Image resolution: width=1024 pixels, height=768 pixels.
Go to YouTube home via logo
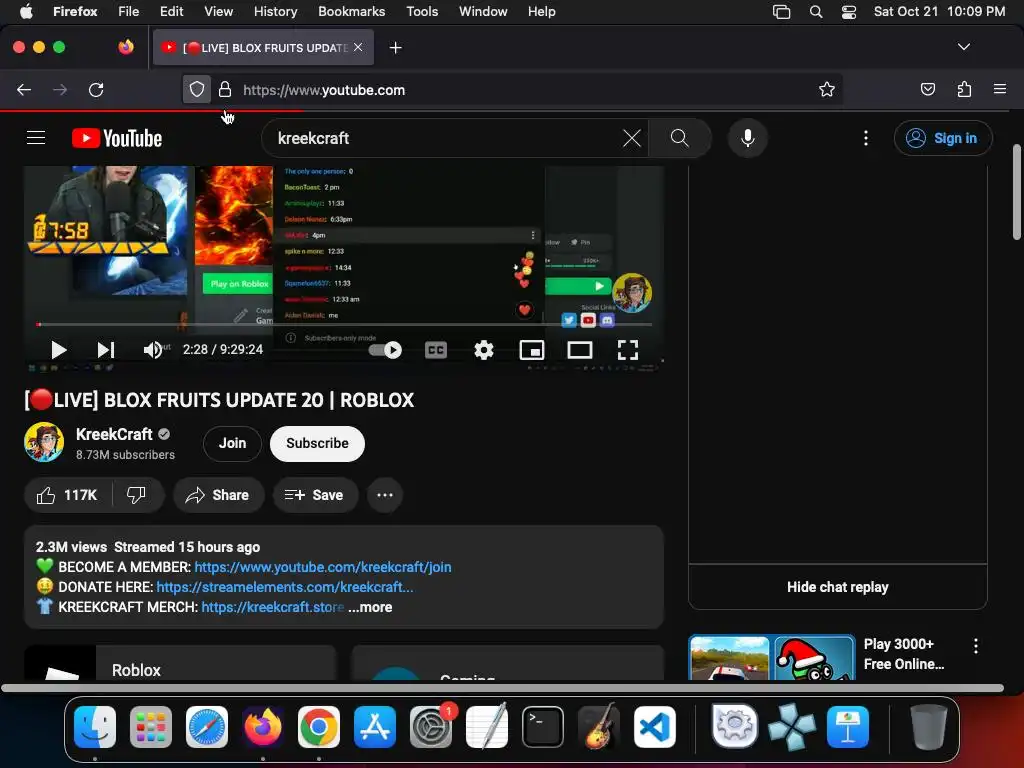[x=117, y=138]
